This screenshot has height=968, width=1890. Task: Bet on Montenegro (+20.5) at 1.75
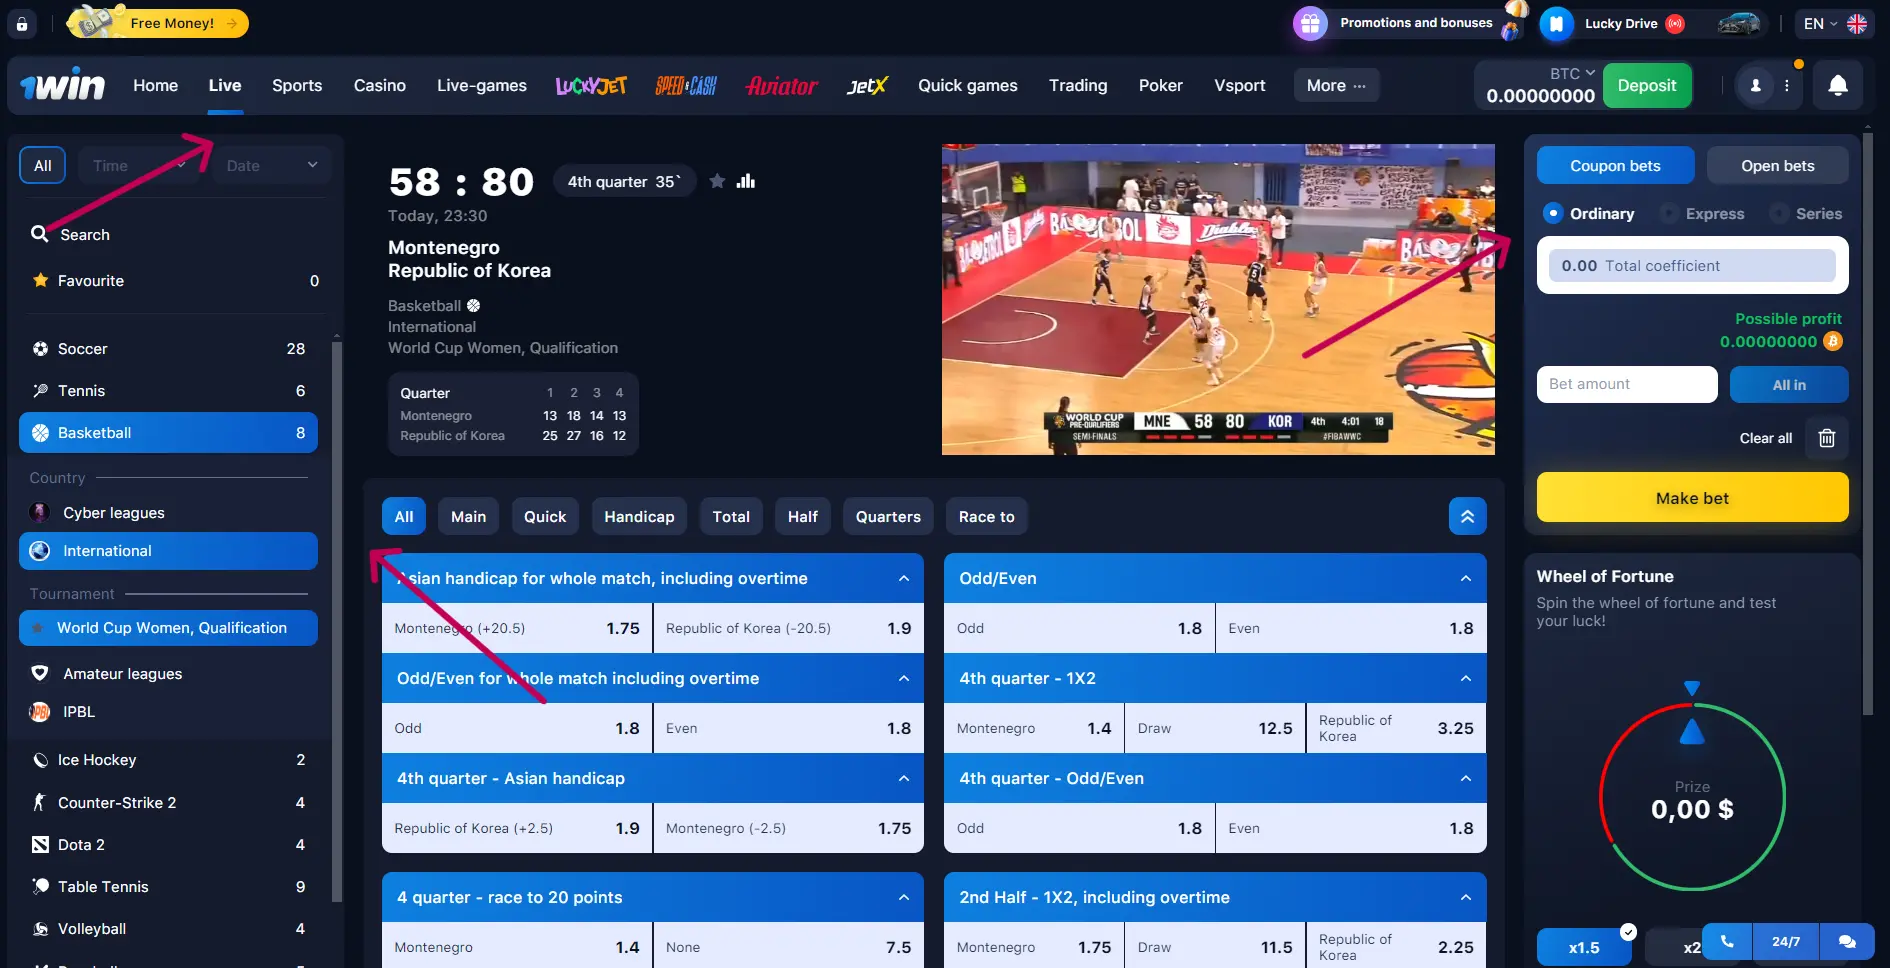517,628
